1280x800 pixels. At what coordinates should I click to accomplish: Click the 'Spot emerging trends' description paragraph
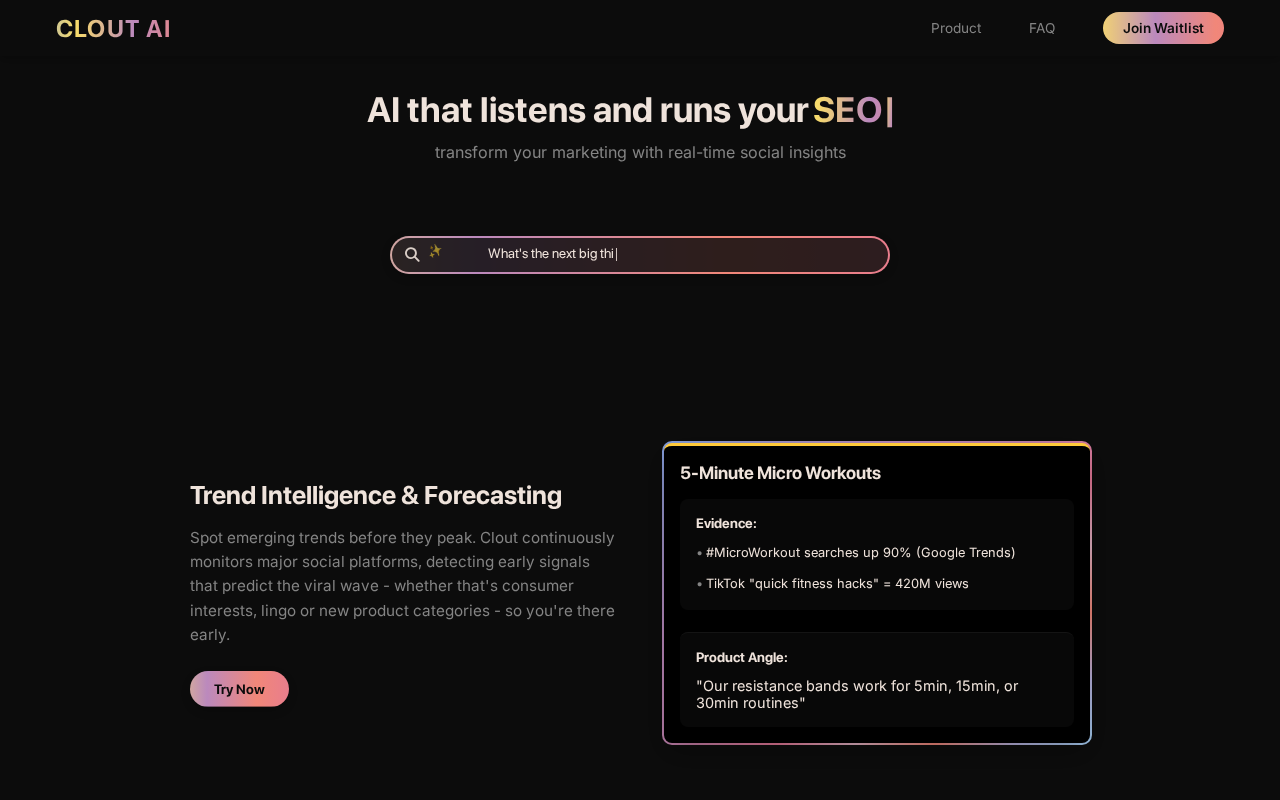(x=402, y=586)
